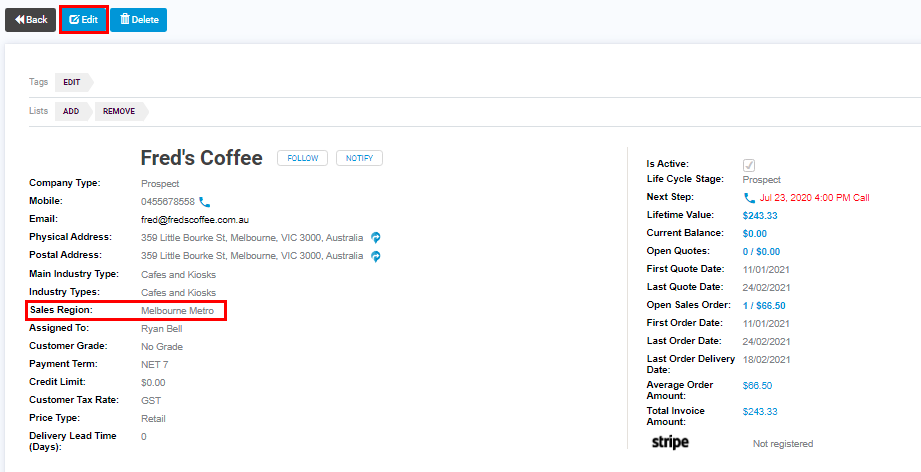Click the Postal Address 359 Little Bourke St text

[252, 256]
